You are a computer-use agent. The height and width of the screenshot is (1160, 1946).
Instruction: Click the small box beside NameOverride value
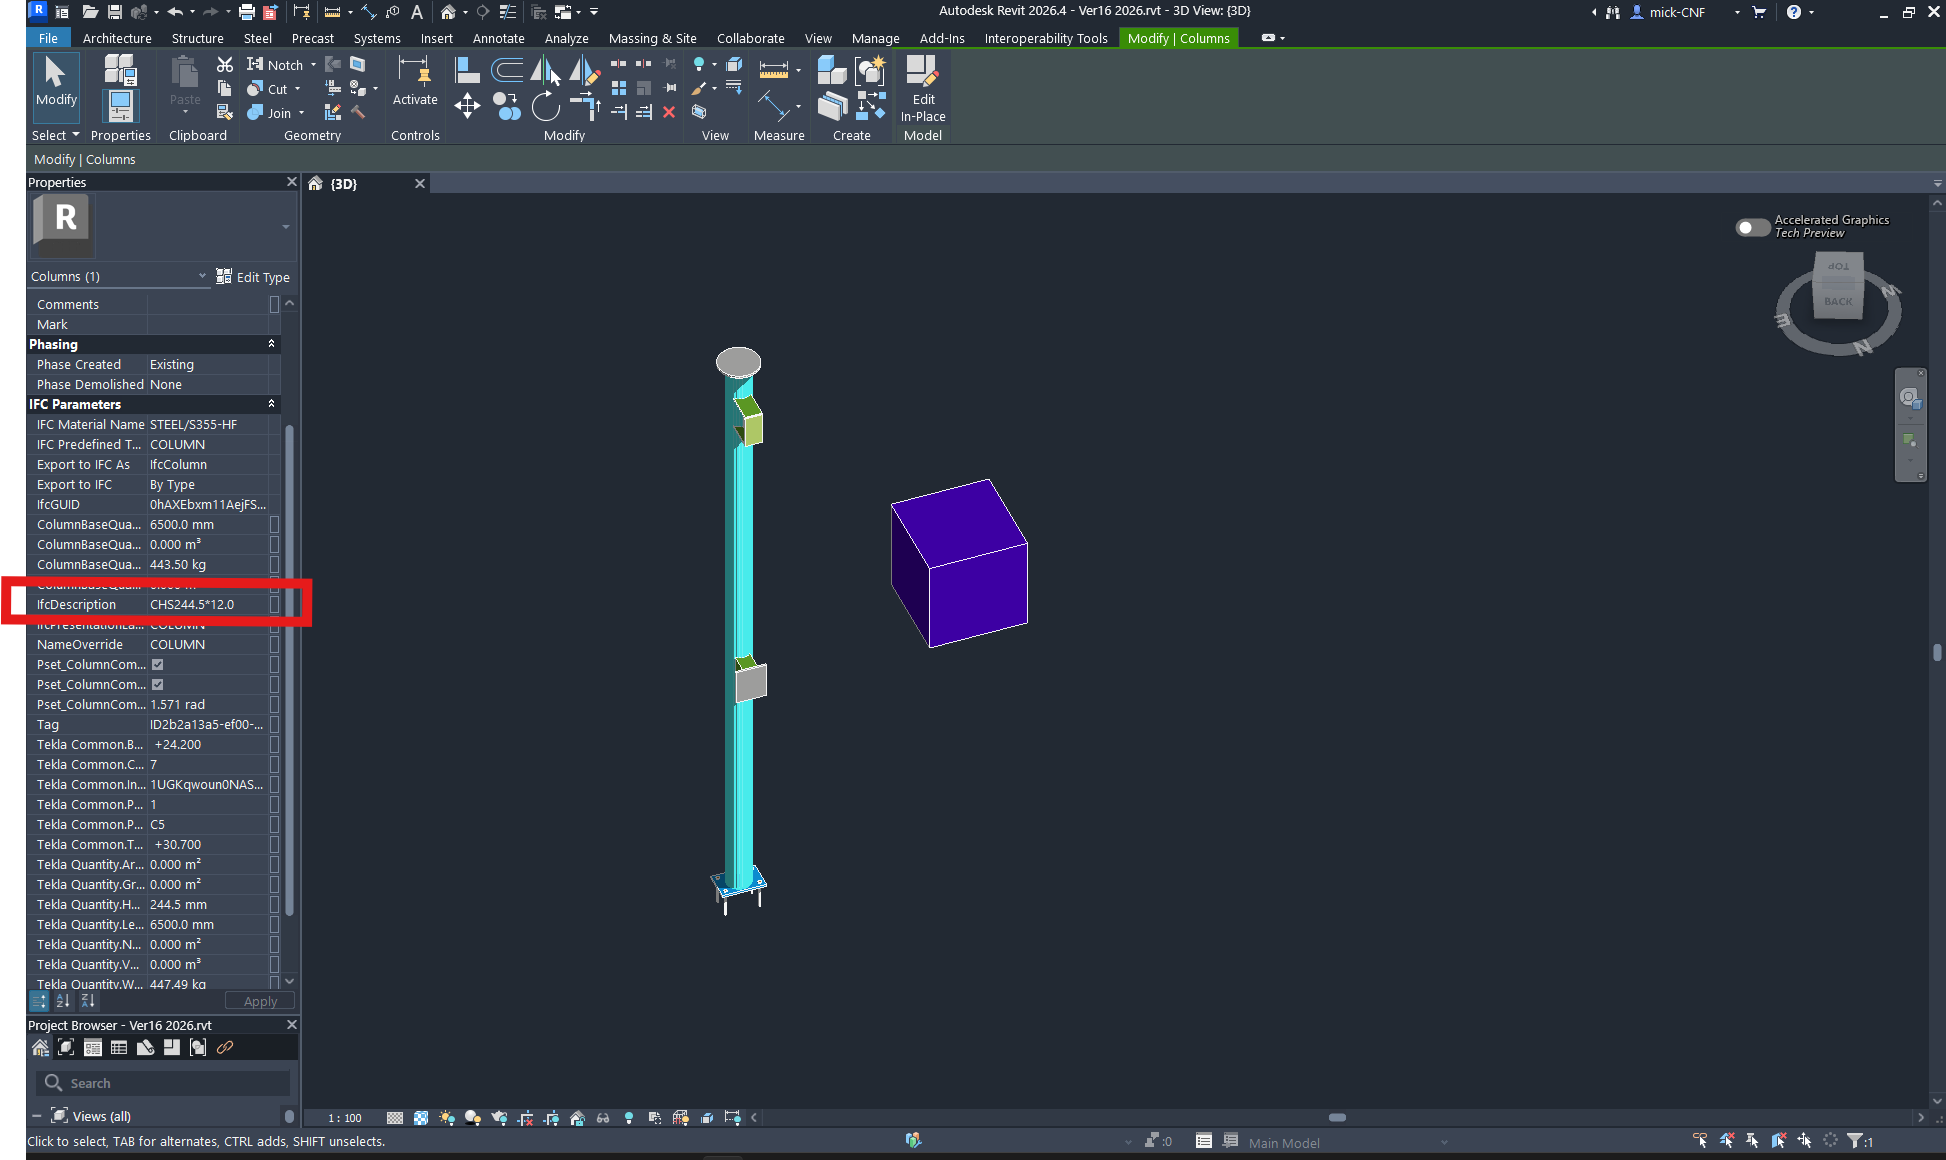point(274,645)
